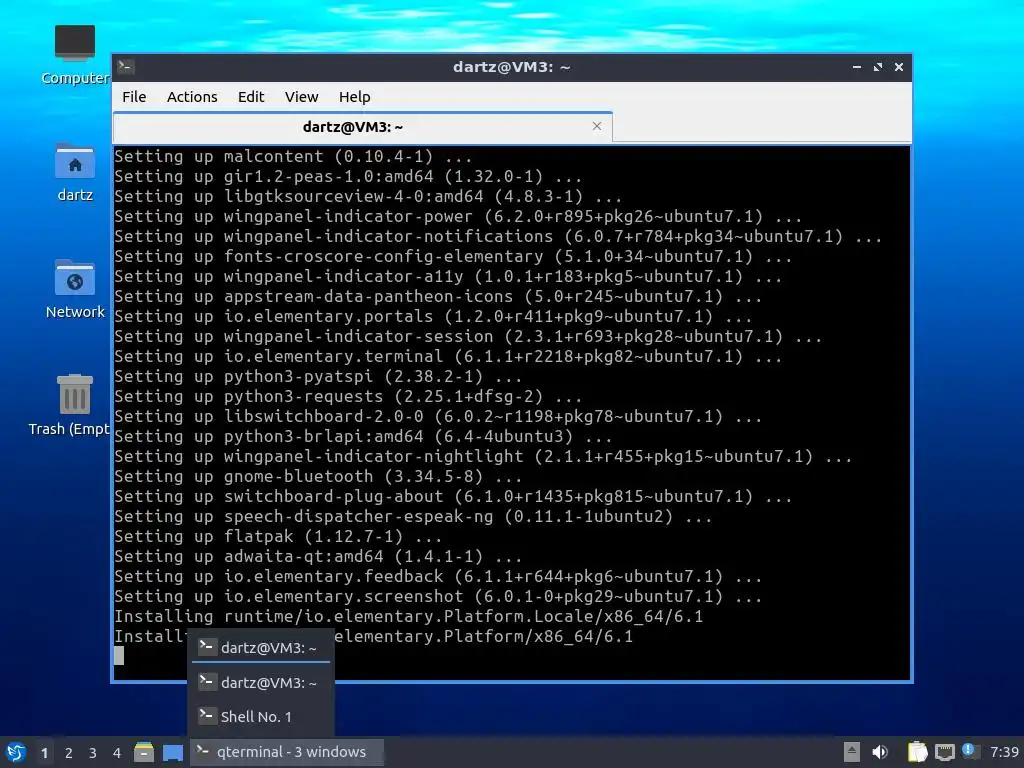
Task: Click qterminal - 3 windows taskbar button
Action: point(286,752)
